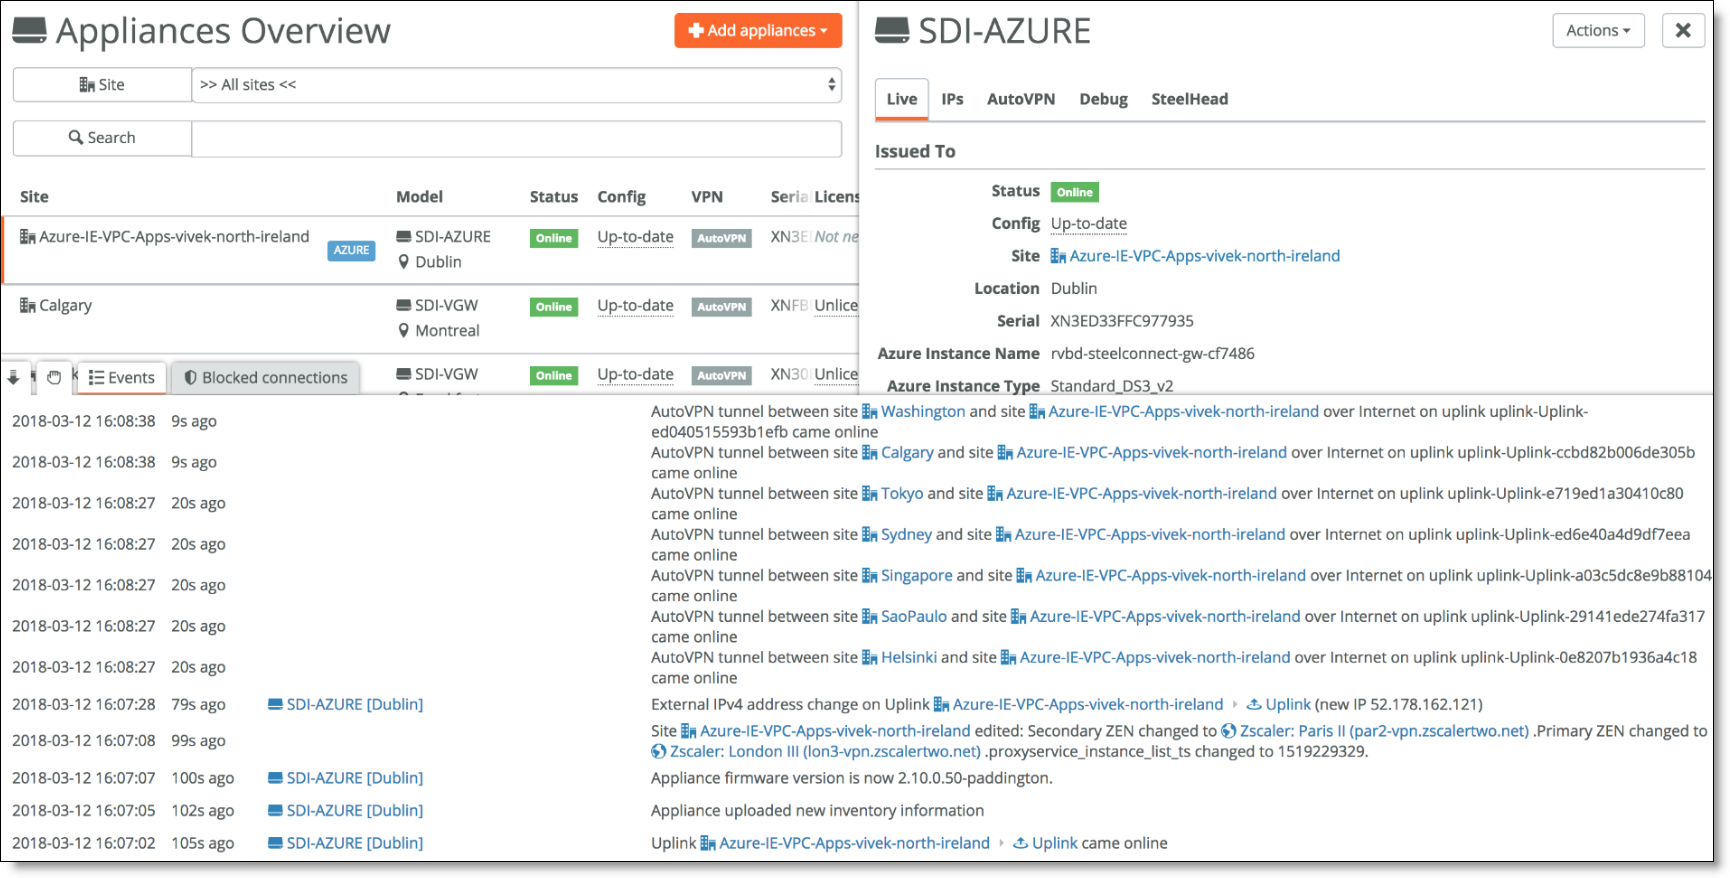Click the Online status badge for Calgary row

pos(553,307)
